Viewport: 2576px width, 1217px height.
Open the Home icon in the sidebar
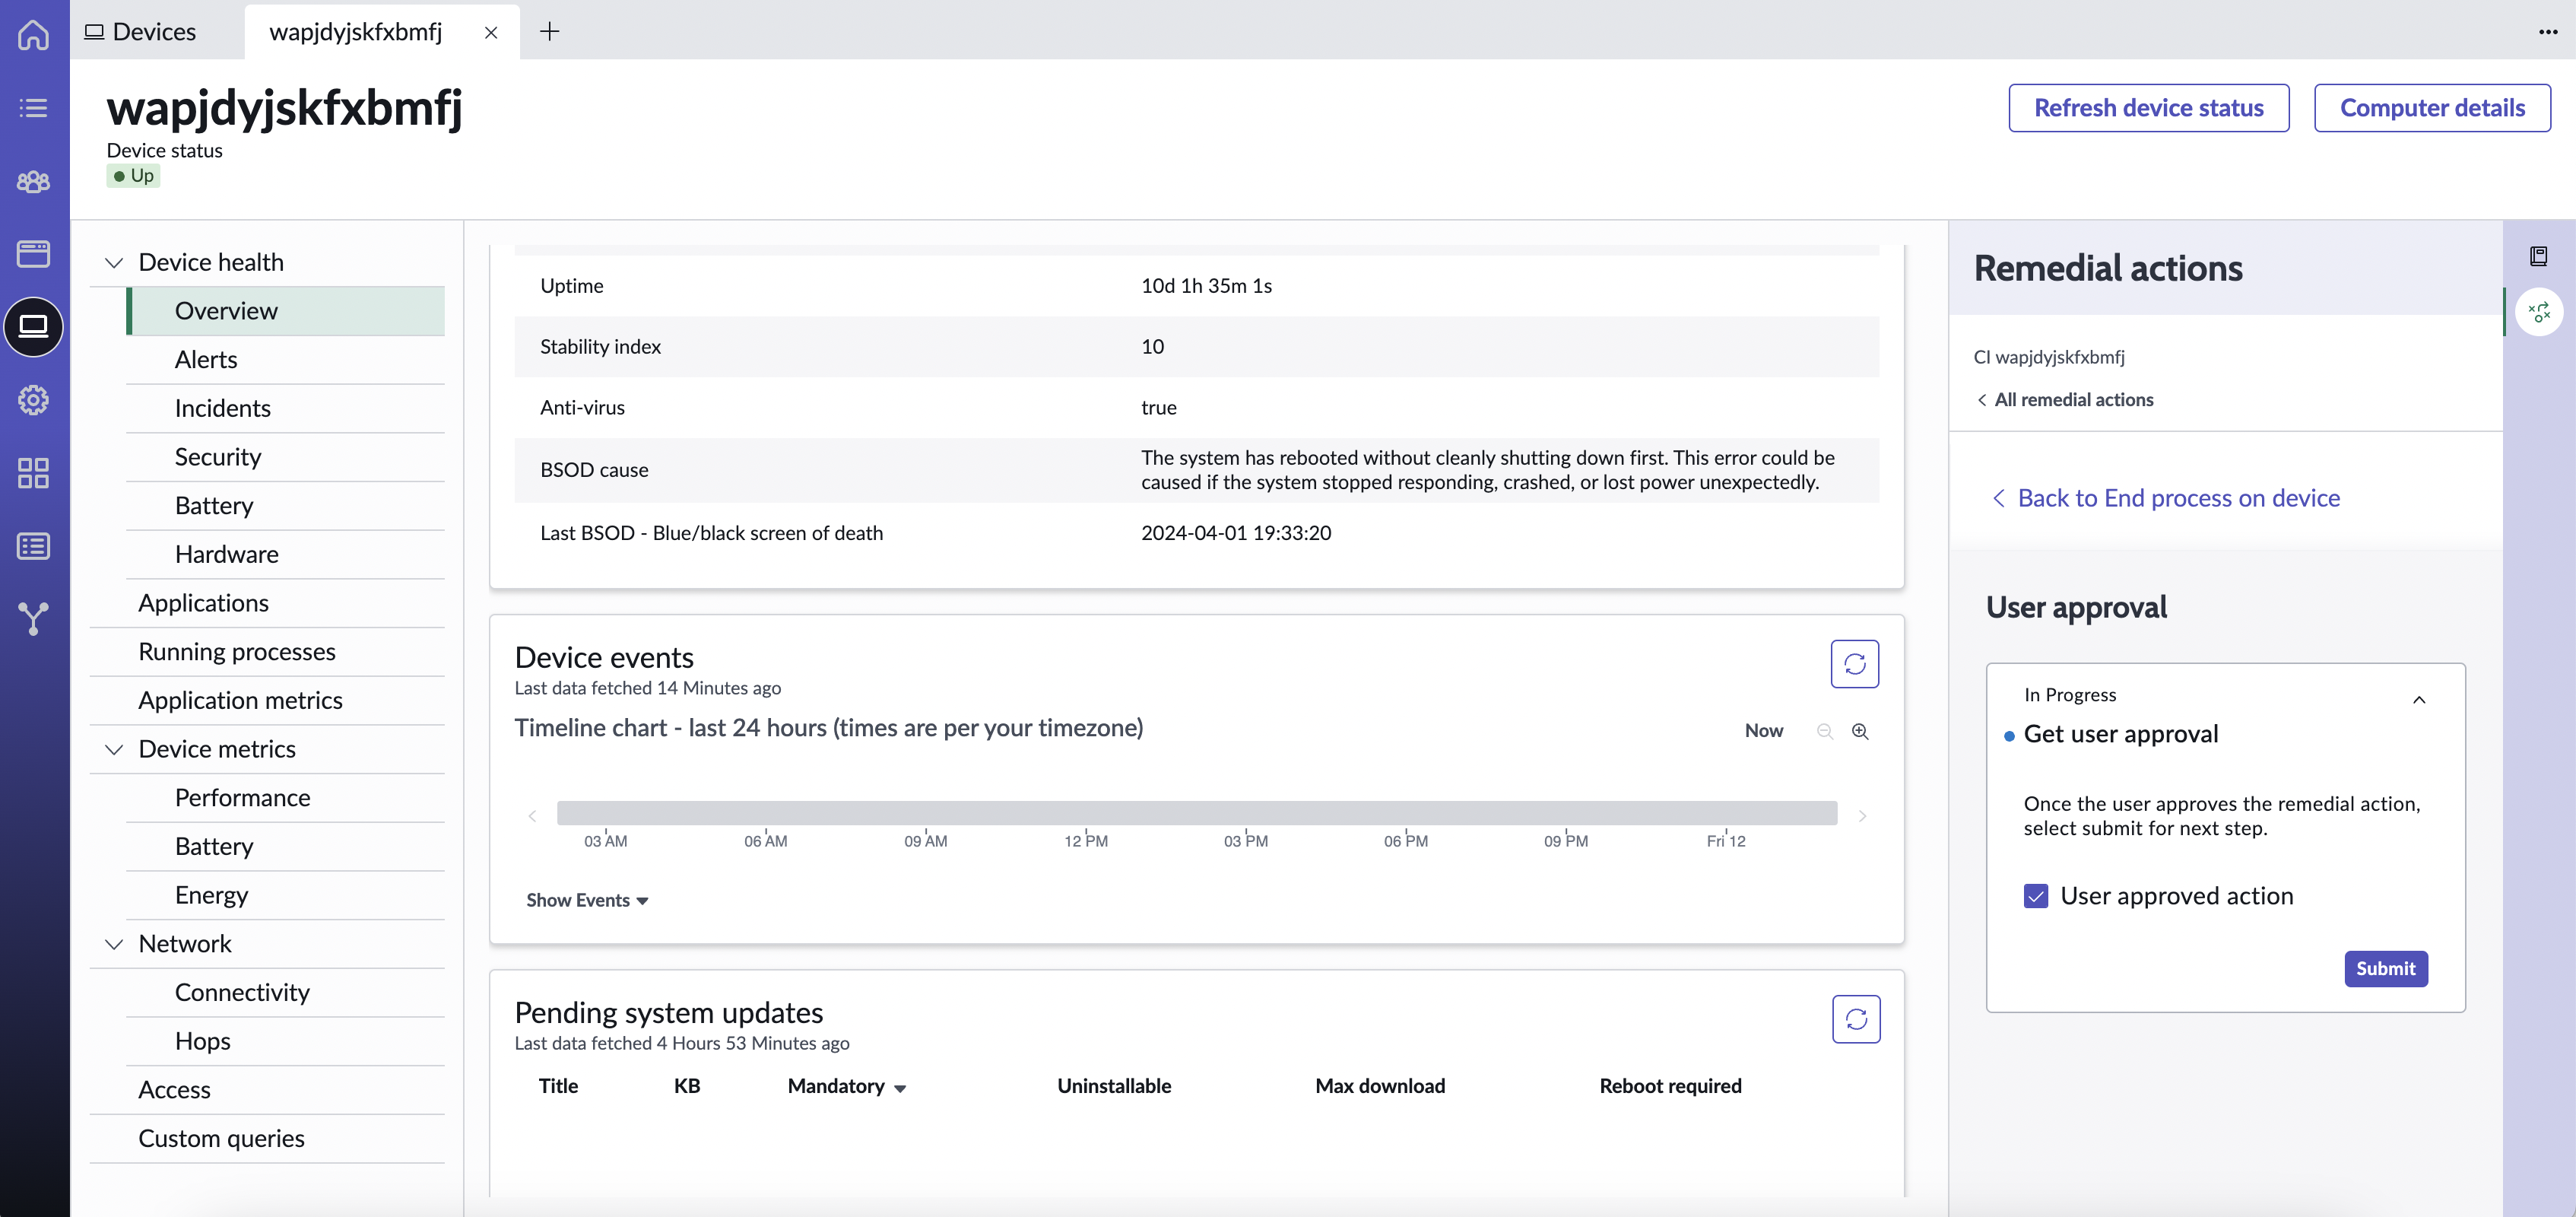(33, 35)
